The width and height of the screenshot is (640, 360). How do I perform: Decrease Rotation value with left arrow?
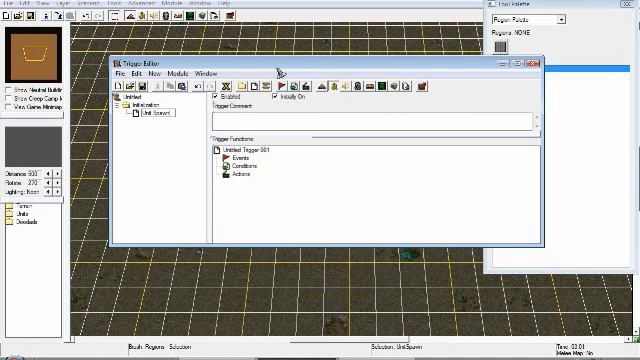tap(48, 183)
